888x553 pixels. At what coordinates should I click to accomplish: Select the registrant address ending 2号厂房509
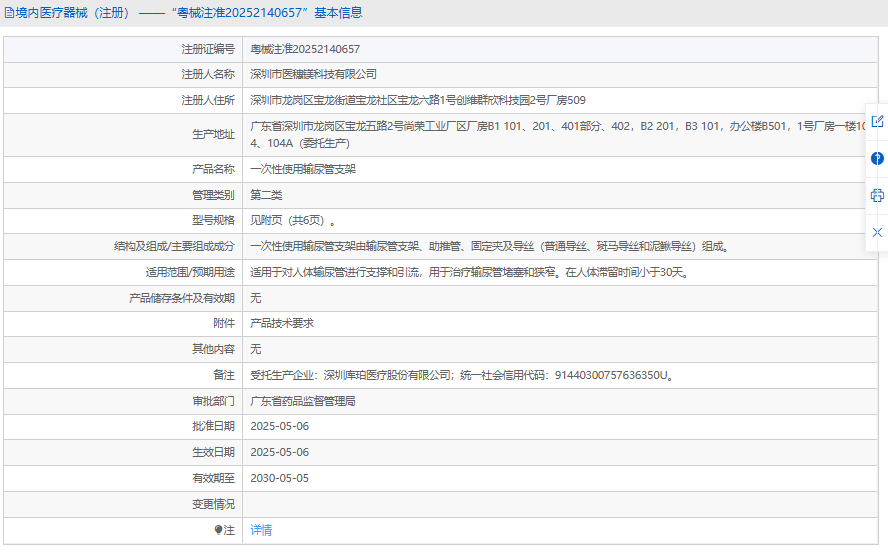pyautogui.click(x=418, y=100)
